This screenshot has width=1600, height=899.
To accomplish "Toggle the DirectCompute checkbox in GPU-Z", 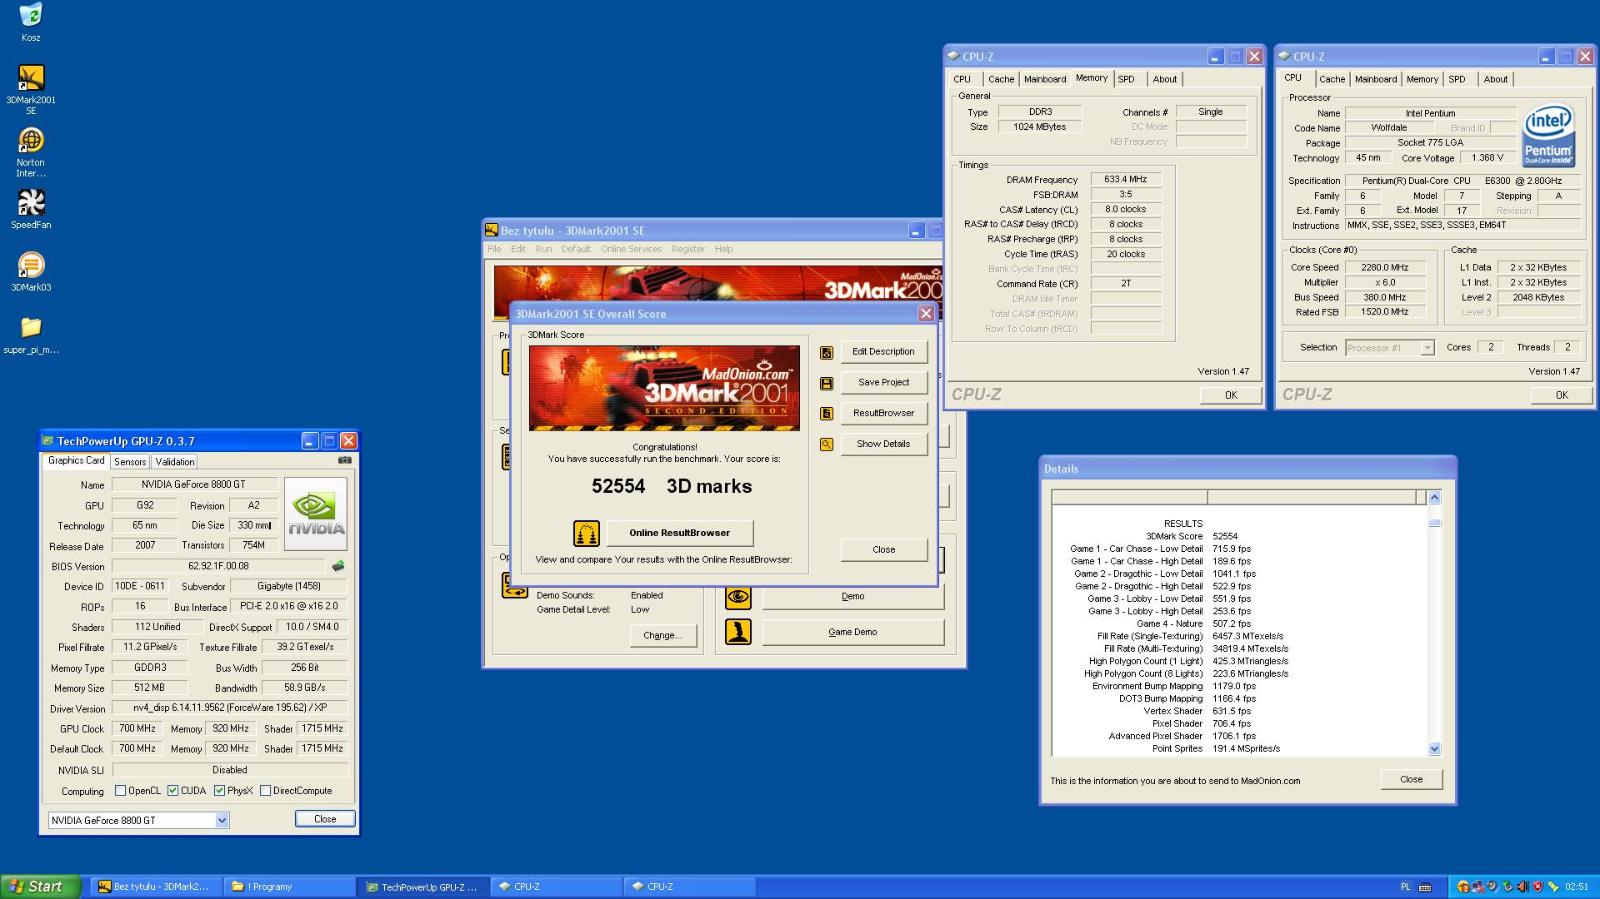I will 266,791.
